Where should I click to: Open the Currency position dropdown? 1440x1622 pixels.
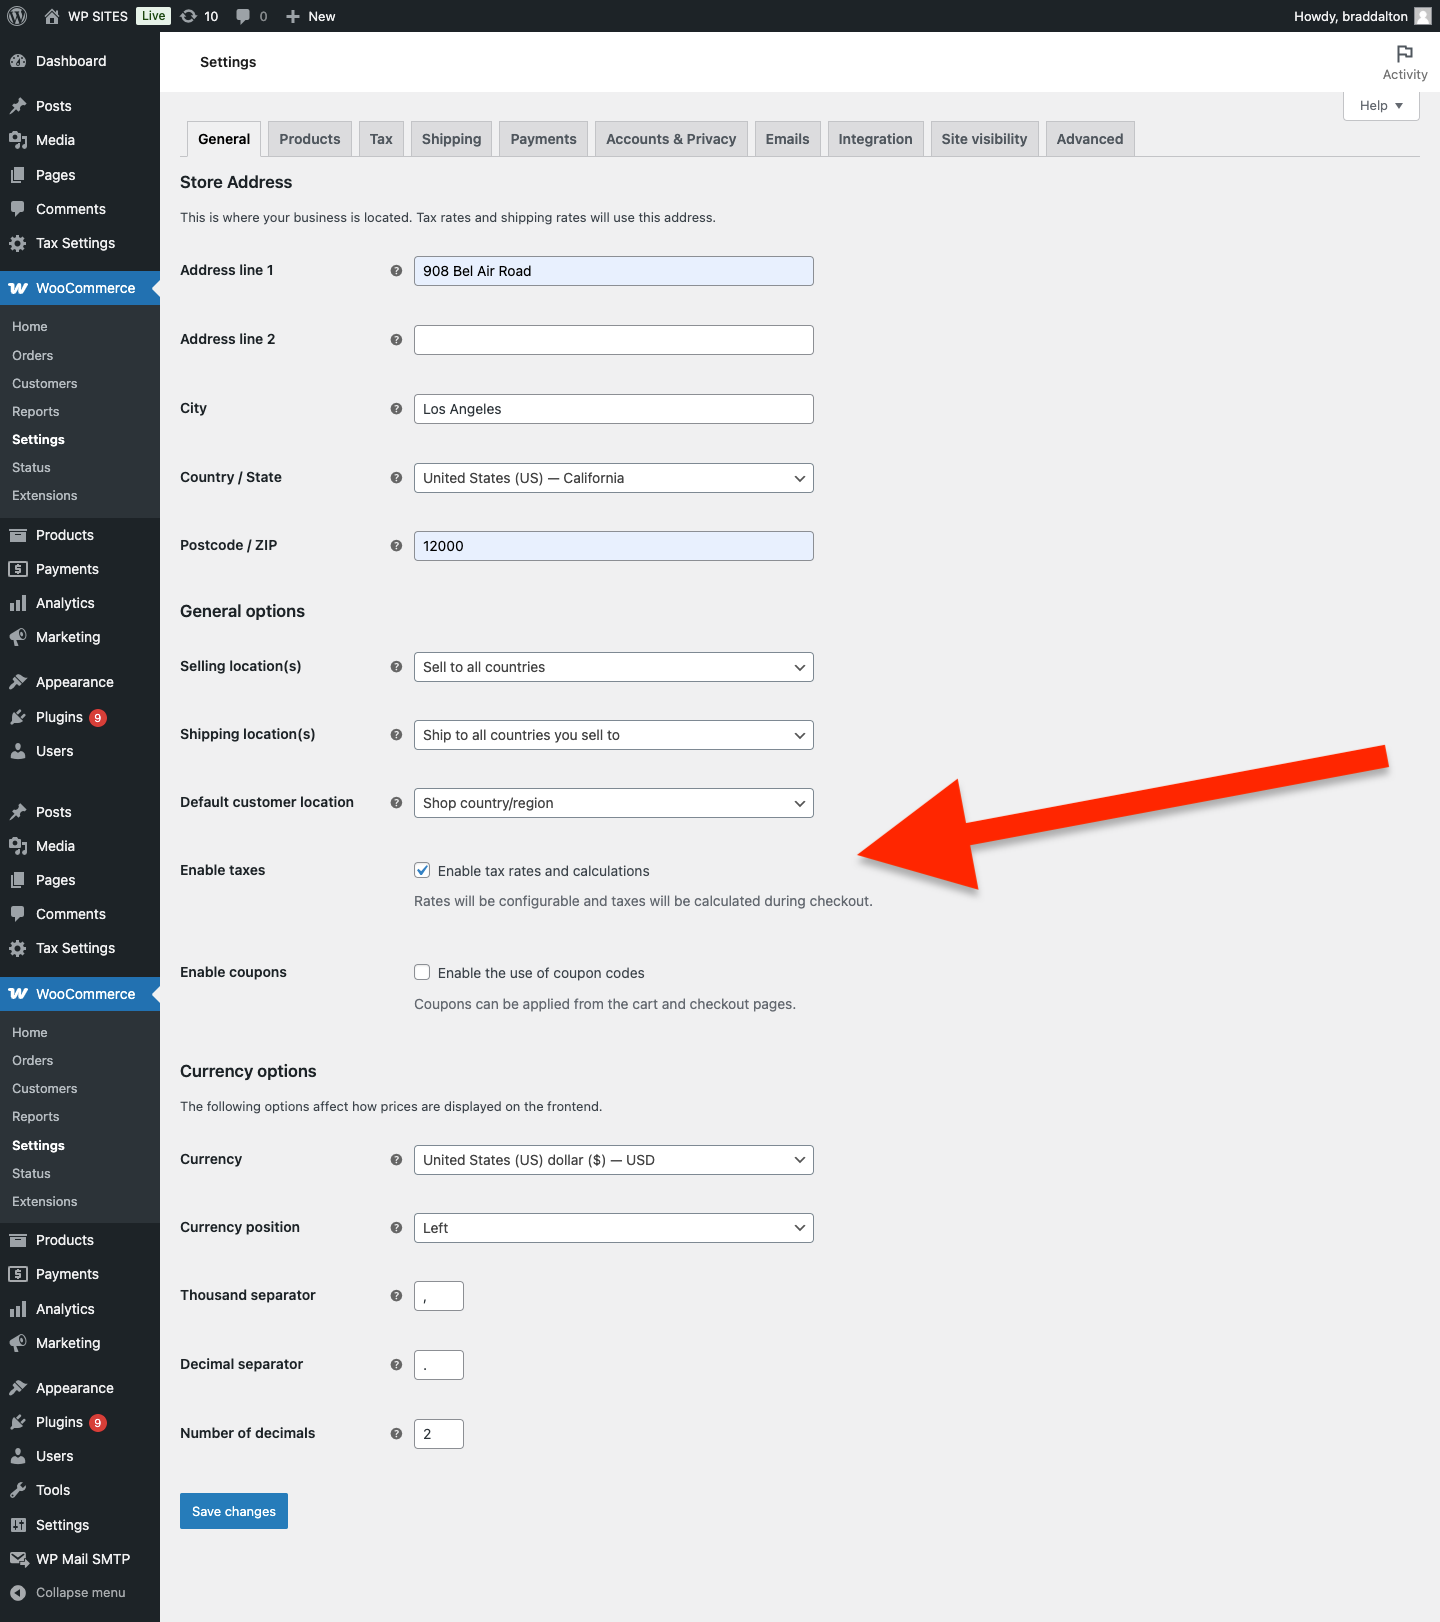point(613,1228)
